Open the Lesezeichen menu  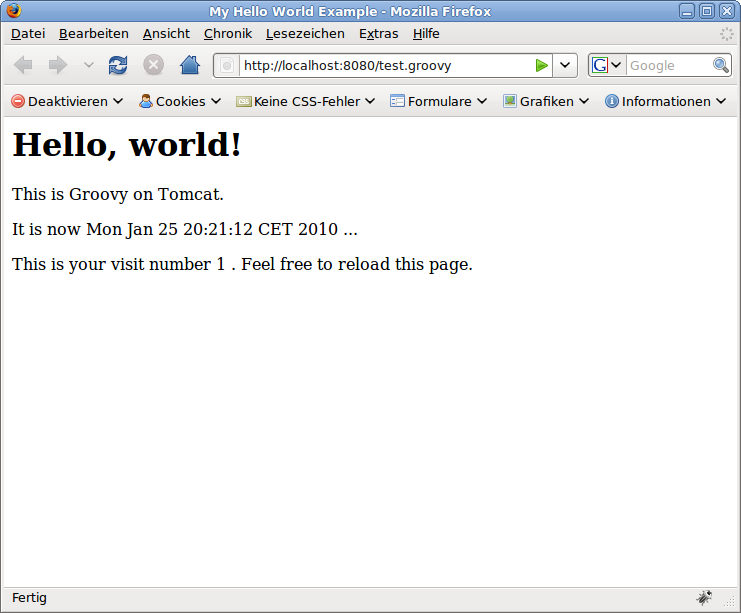coord(305,34)
